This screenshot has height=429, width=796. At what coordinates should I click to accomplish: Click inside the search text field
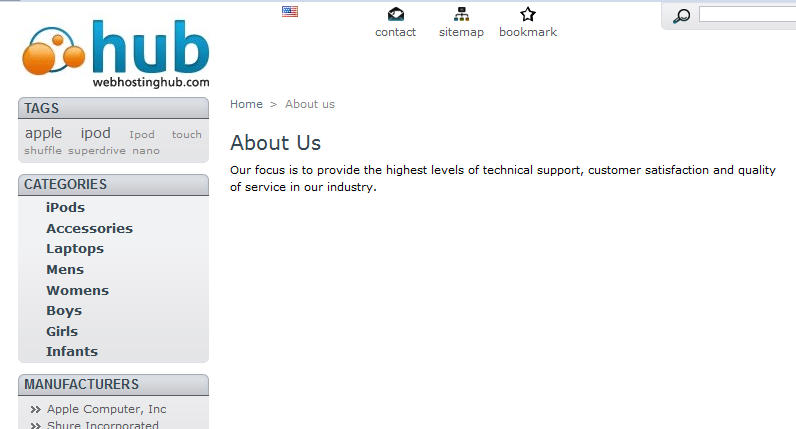tap(746, 15)
